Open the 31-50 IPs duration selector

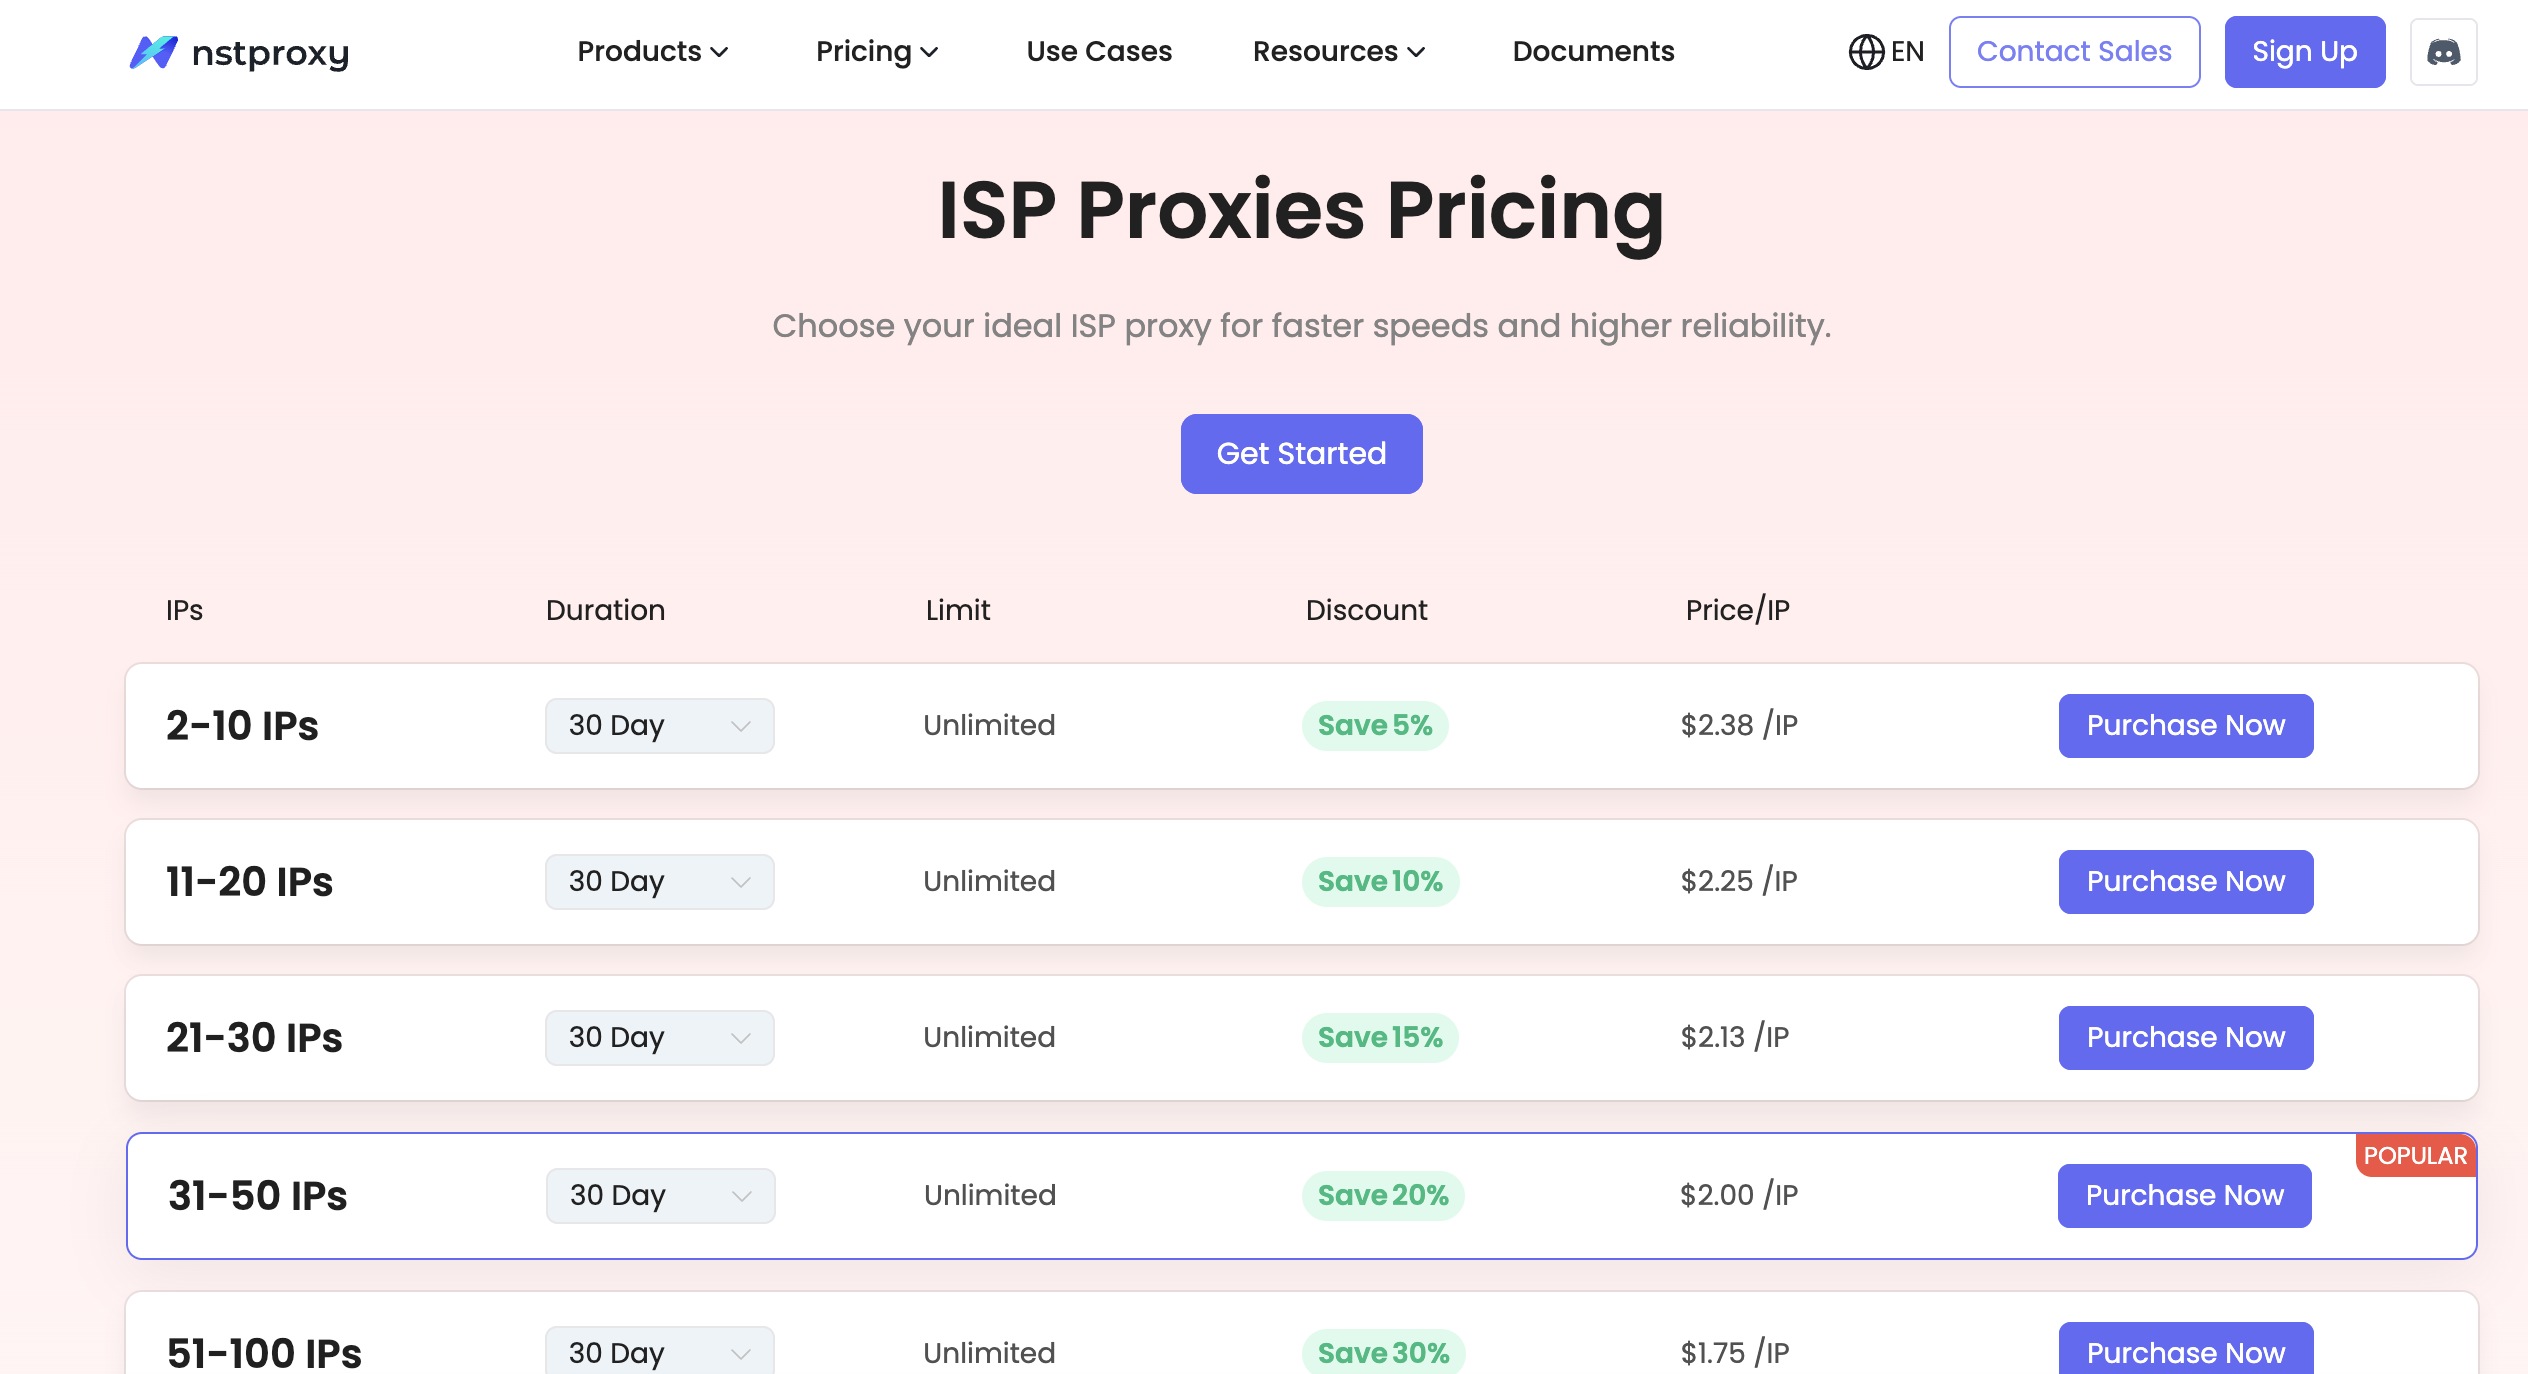660,1196
